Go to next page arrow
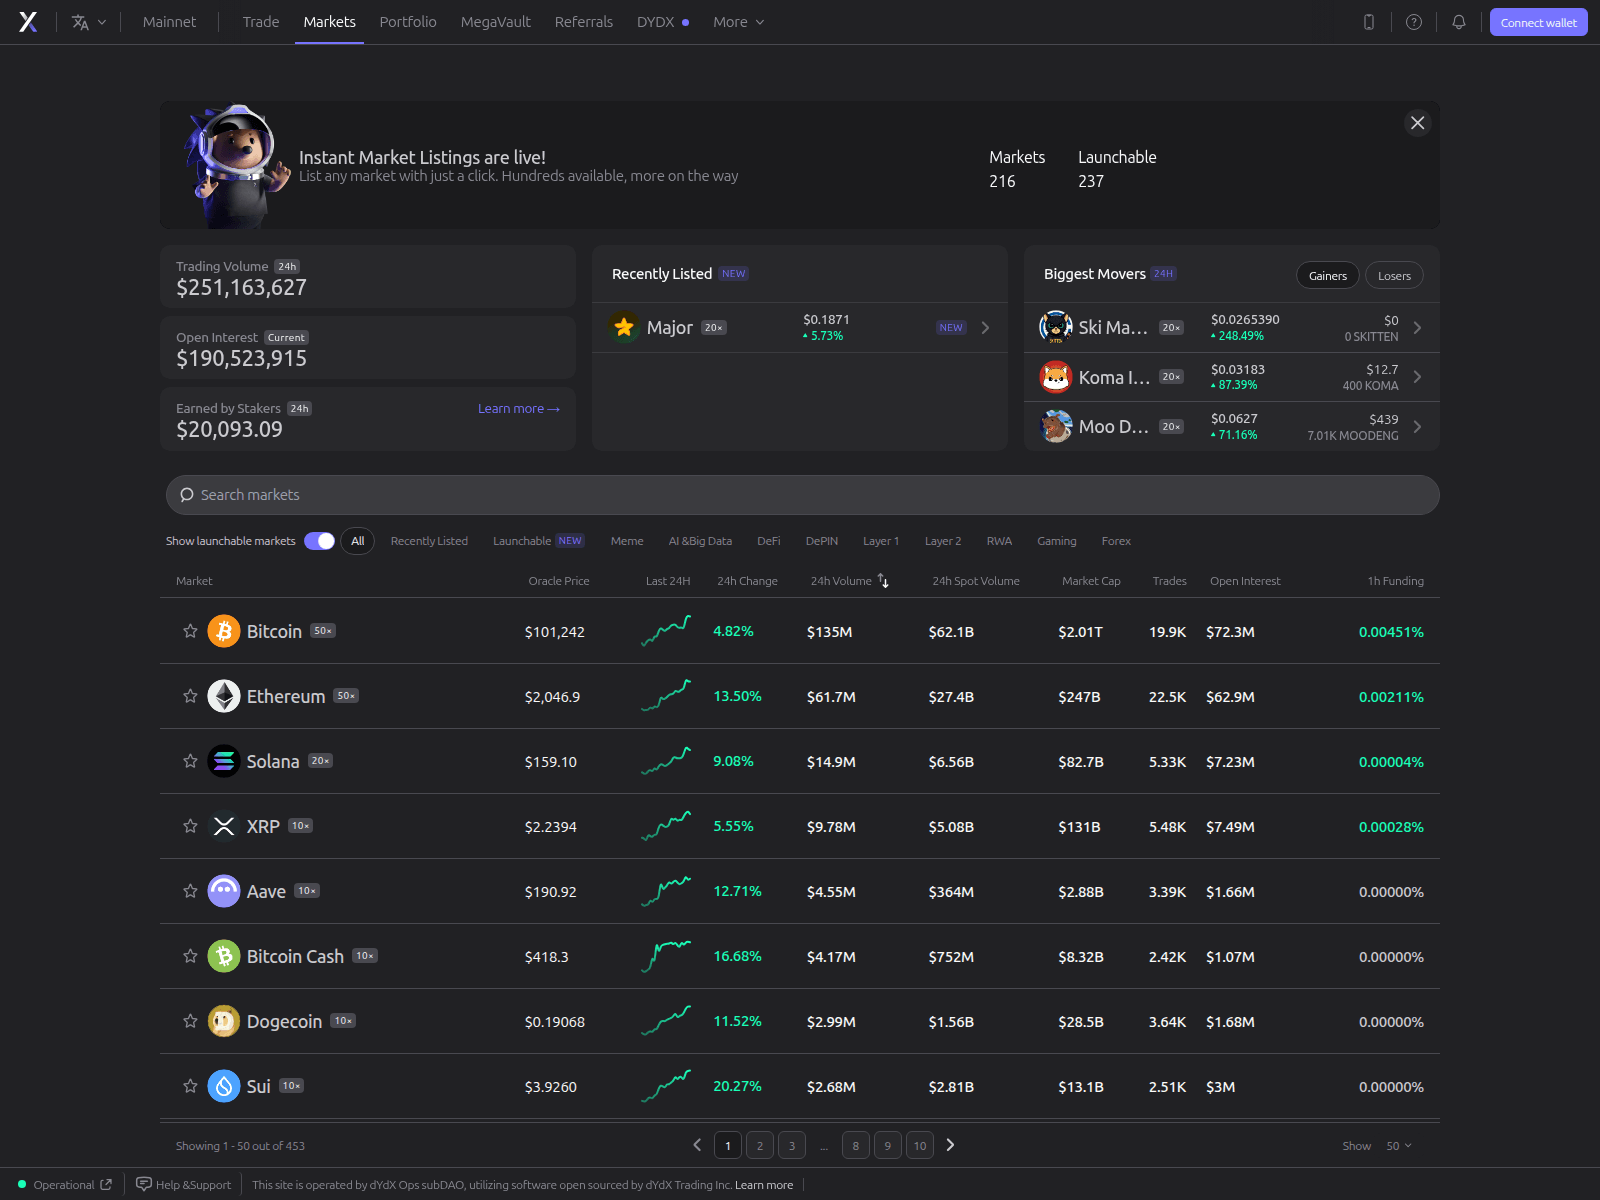The height and width of the screenshot is (1200, 1600). pos(950,1145)
